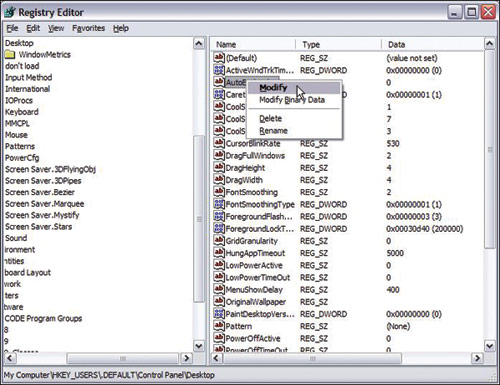Click values pane scroll right arrow

pos(478,358)
